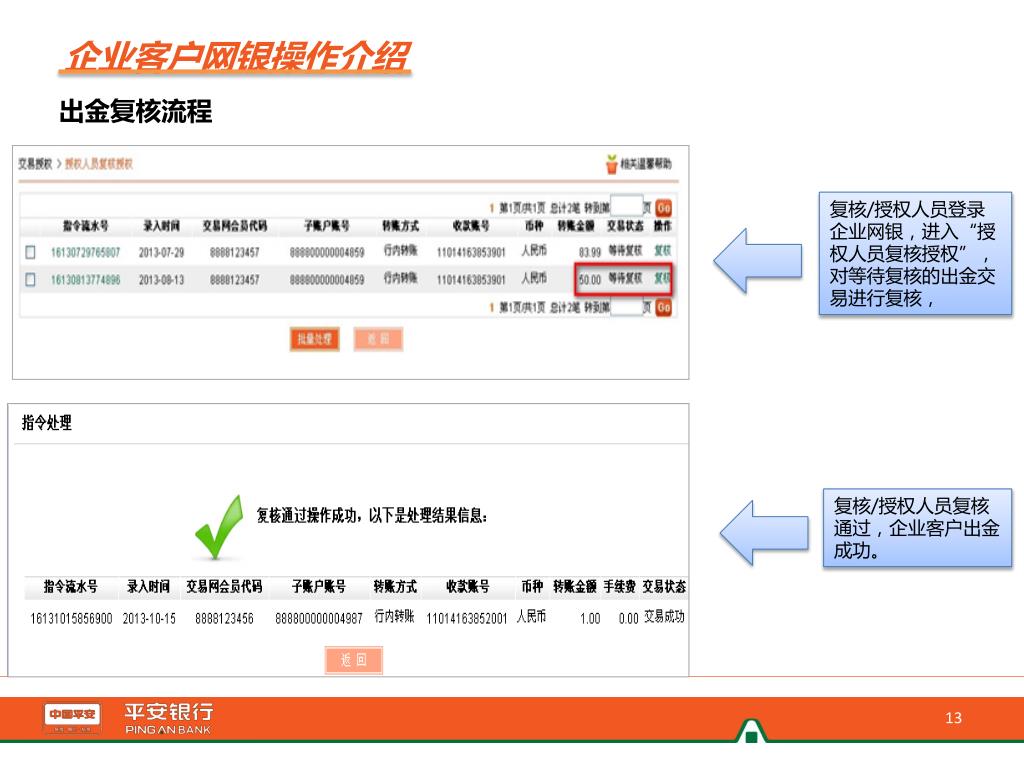Click sub-account 888800000004987 cell
Screen dimensions: 1024x768
319,618
